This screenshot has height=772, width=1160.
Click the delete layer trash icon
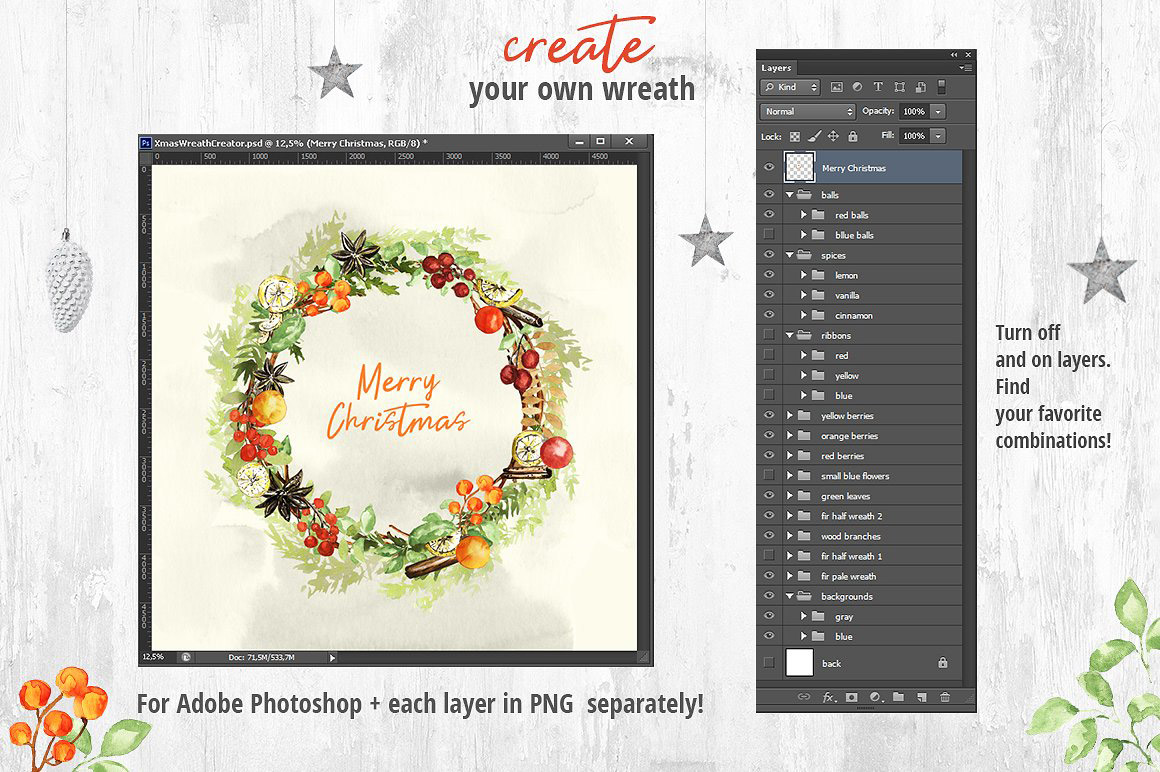[x=944, y=697]
